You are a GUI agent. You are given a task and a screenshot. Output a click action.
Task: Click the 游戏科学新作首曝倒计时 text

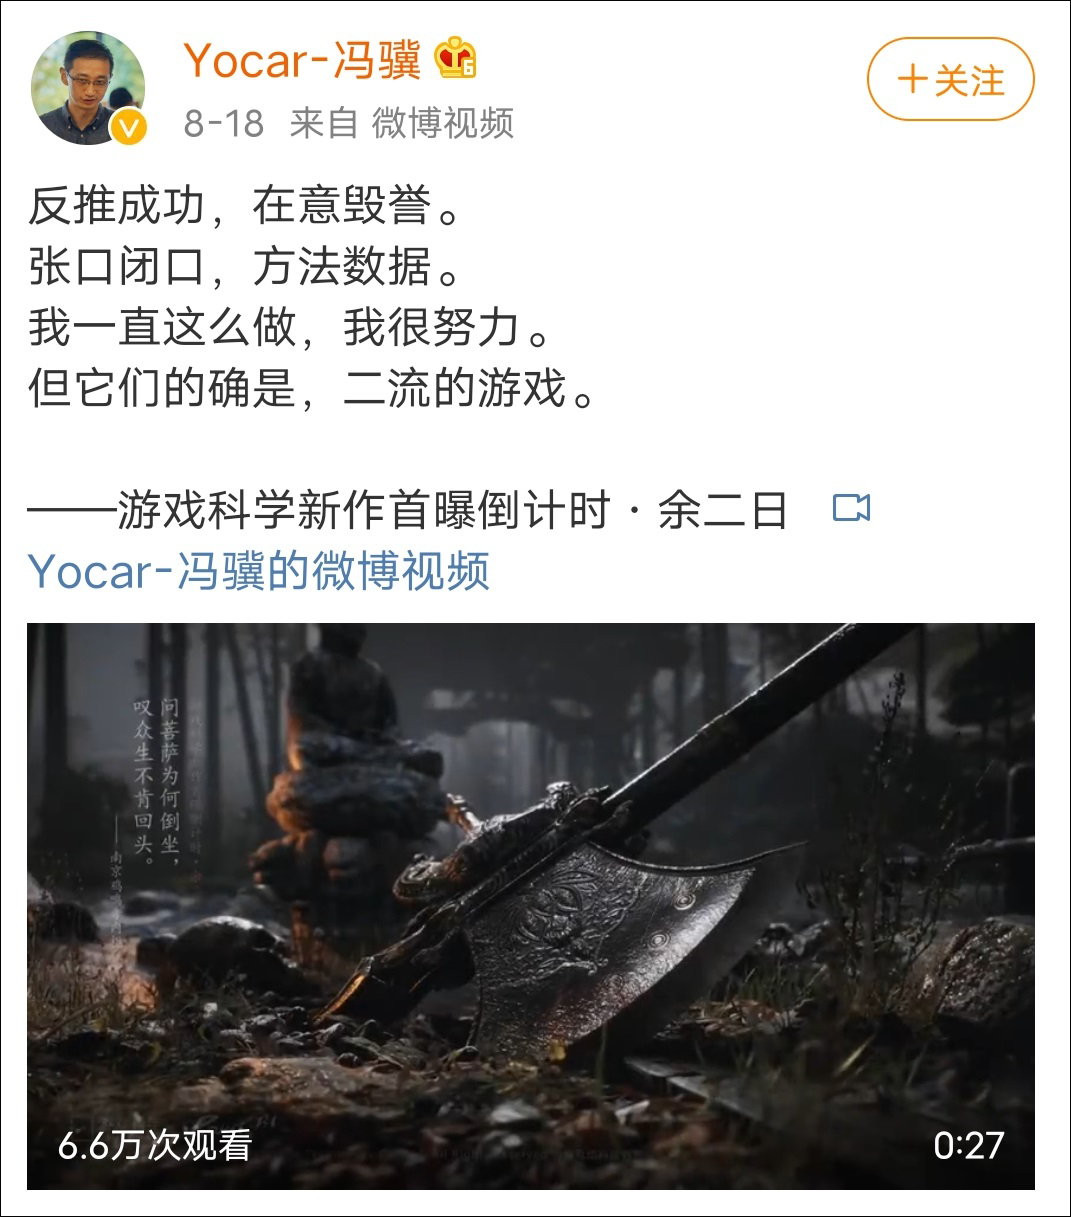(363, 511)
